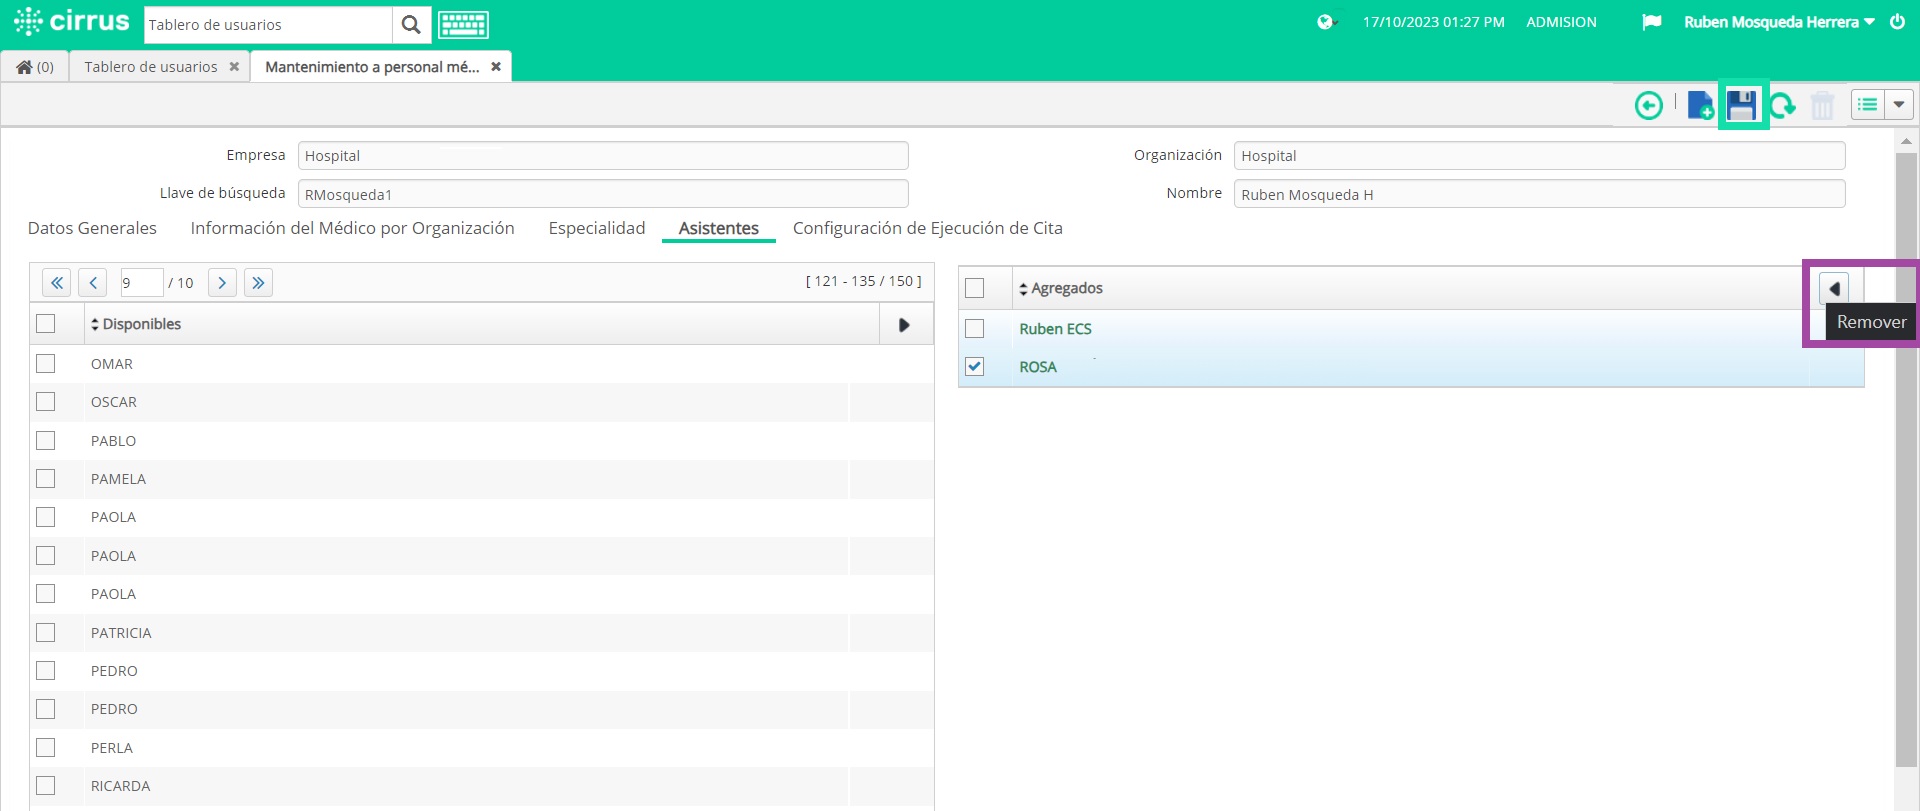Image resolution: width=1920 pixels, height=811 pixels.
Task: Go to next page of Disponibles
Action: click(222, 283)
